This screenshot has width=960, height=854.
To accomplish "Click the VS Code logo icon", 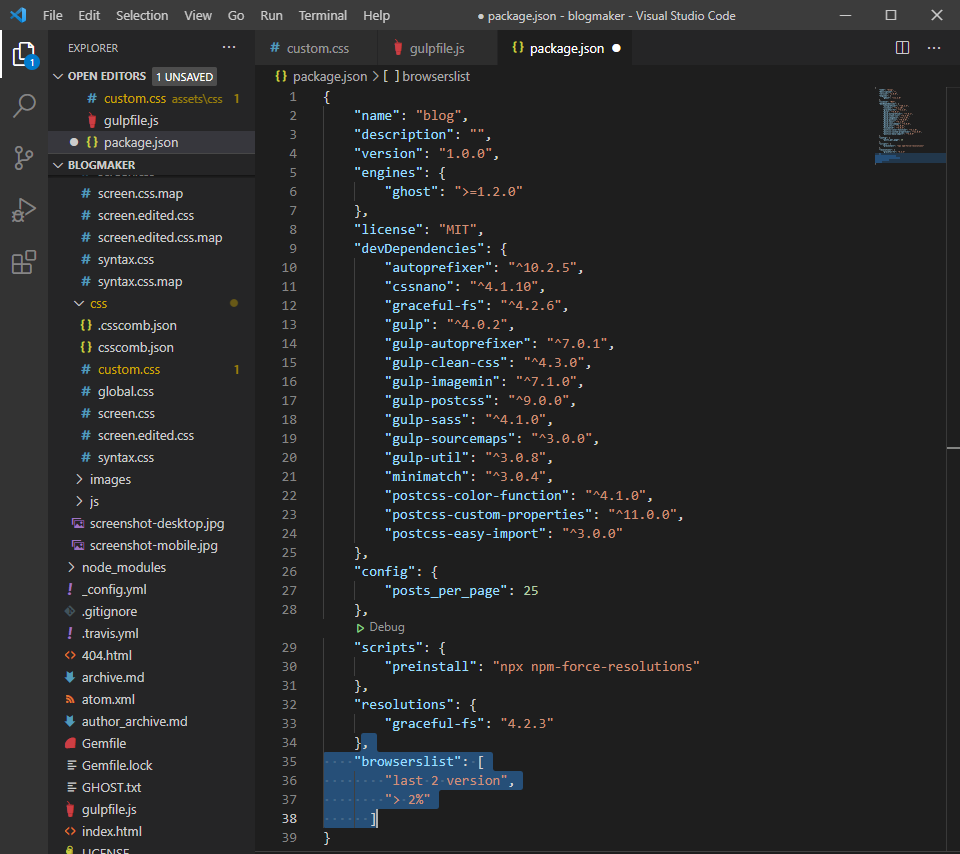I will 18,15.
